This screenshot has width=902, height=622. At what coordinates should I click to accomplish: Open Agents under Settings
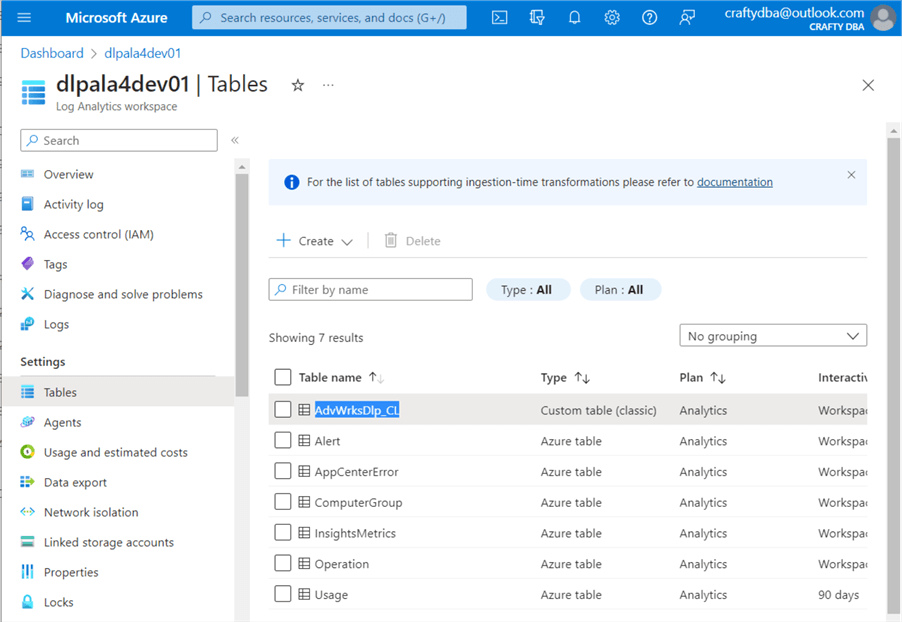point(63,422)
